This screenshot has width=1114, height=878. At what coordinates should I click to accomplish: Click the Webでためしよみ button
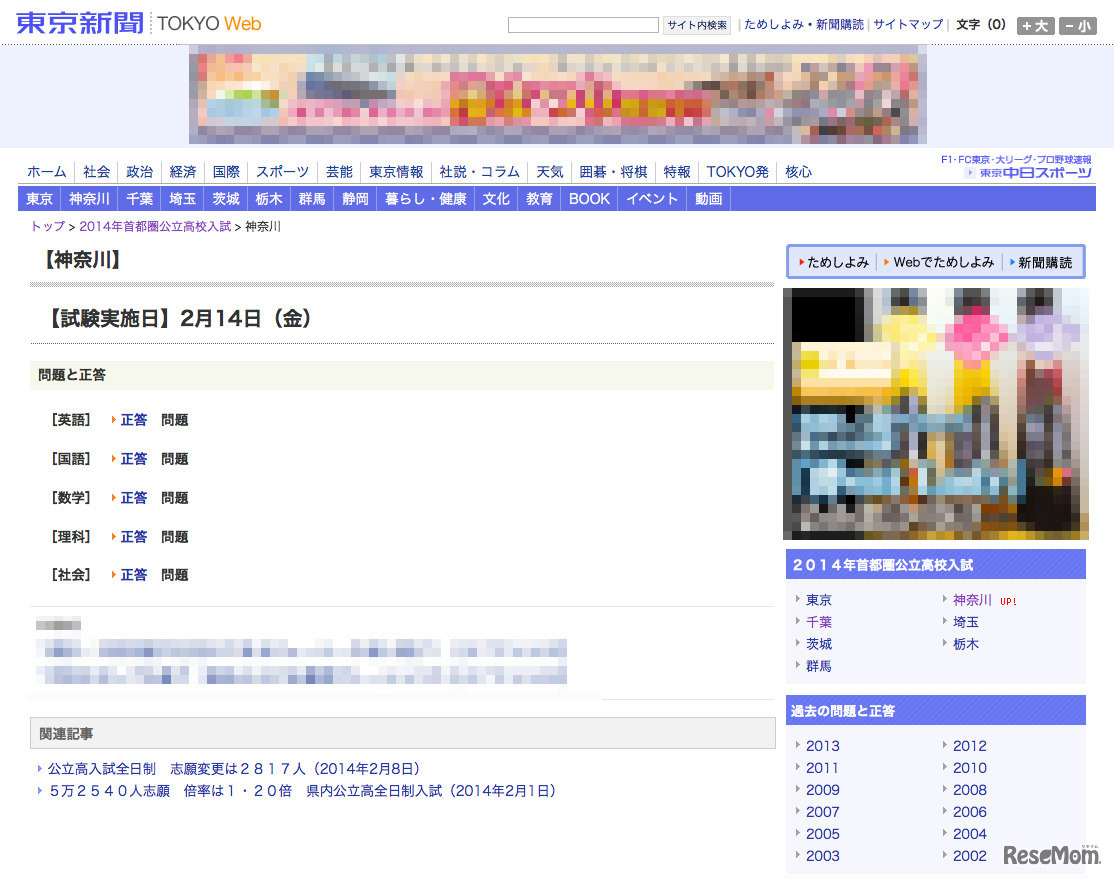pyautogui.click(x=939, y=262)
